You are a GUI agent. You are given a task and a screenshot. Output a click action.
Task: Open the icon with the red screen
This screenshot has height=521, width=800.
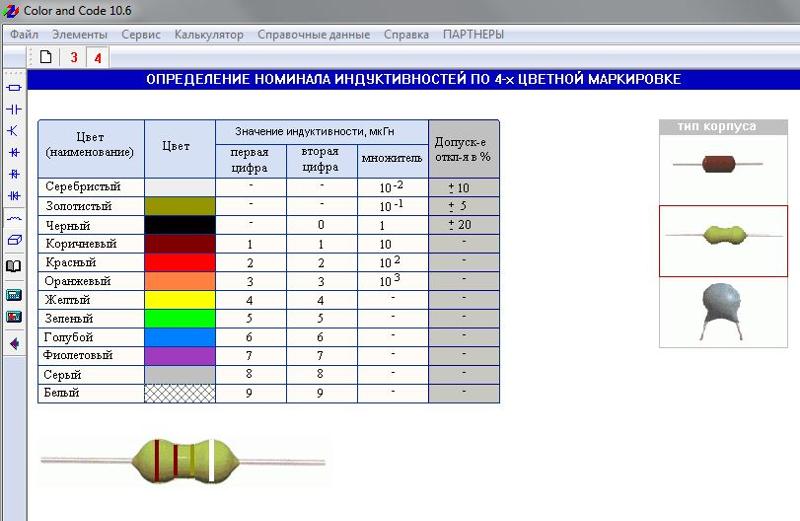pyautogui.click(x=14, y=317)
